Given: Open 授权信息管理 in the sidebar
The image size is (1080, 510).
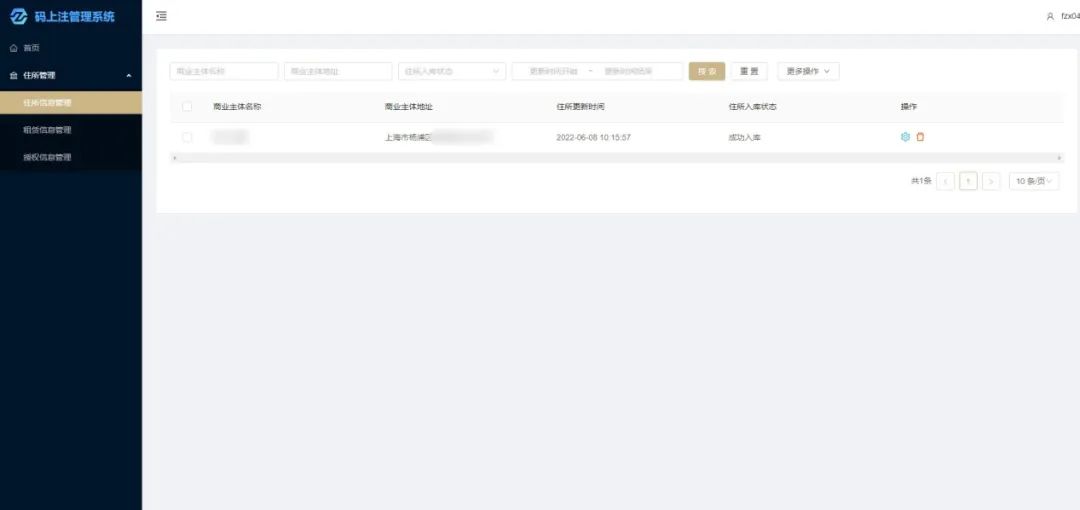Looking at the screenshot, I should pyautogui.click(x=48, y=157).
